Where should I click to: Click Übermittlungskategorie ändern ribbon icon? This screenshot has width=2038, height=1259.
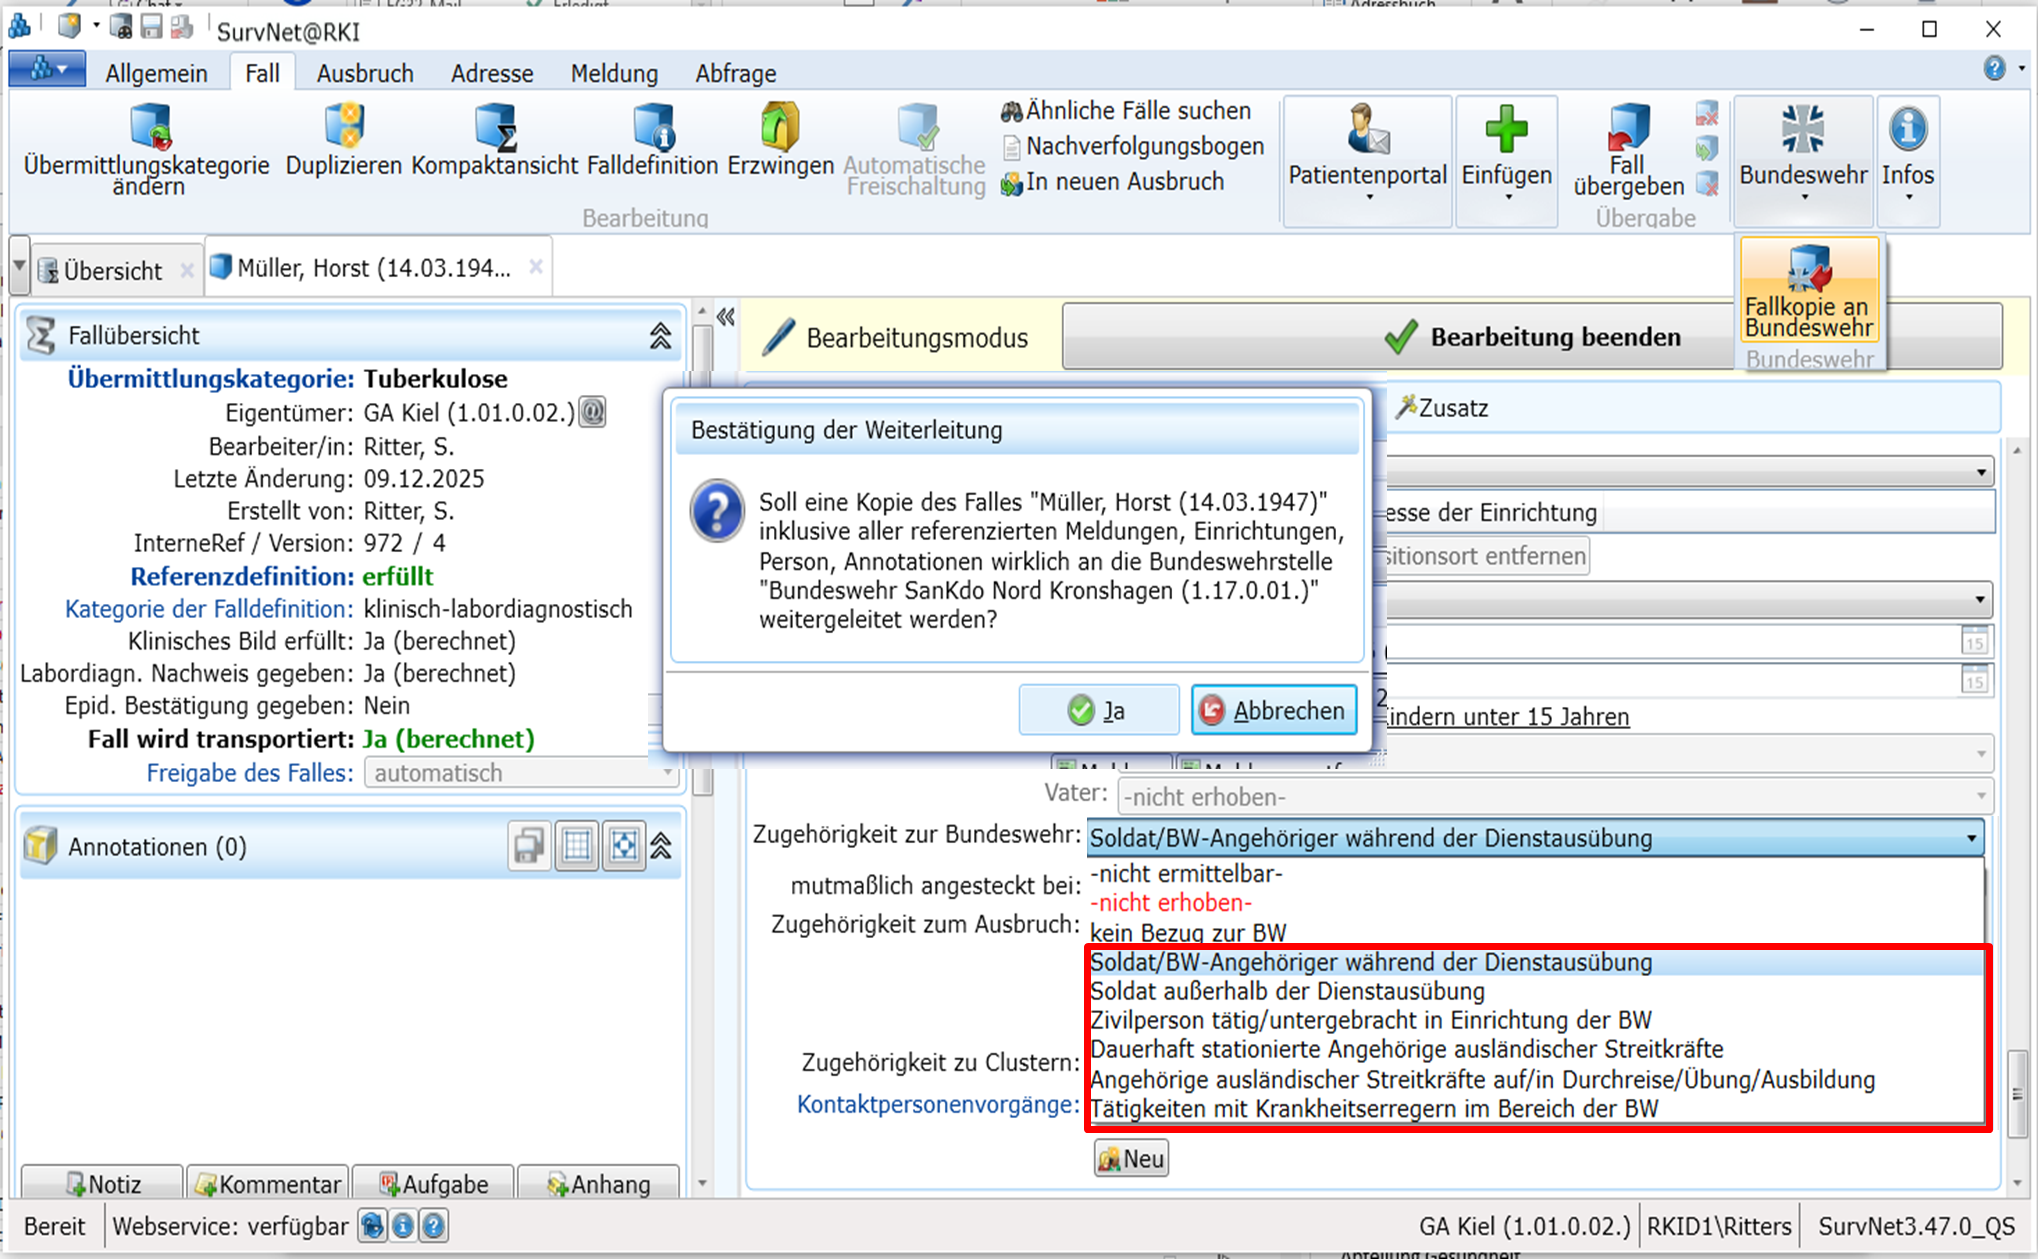point(148,150)
